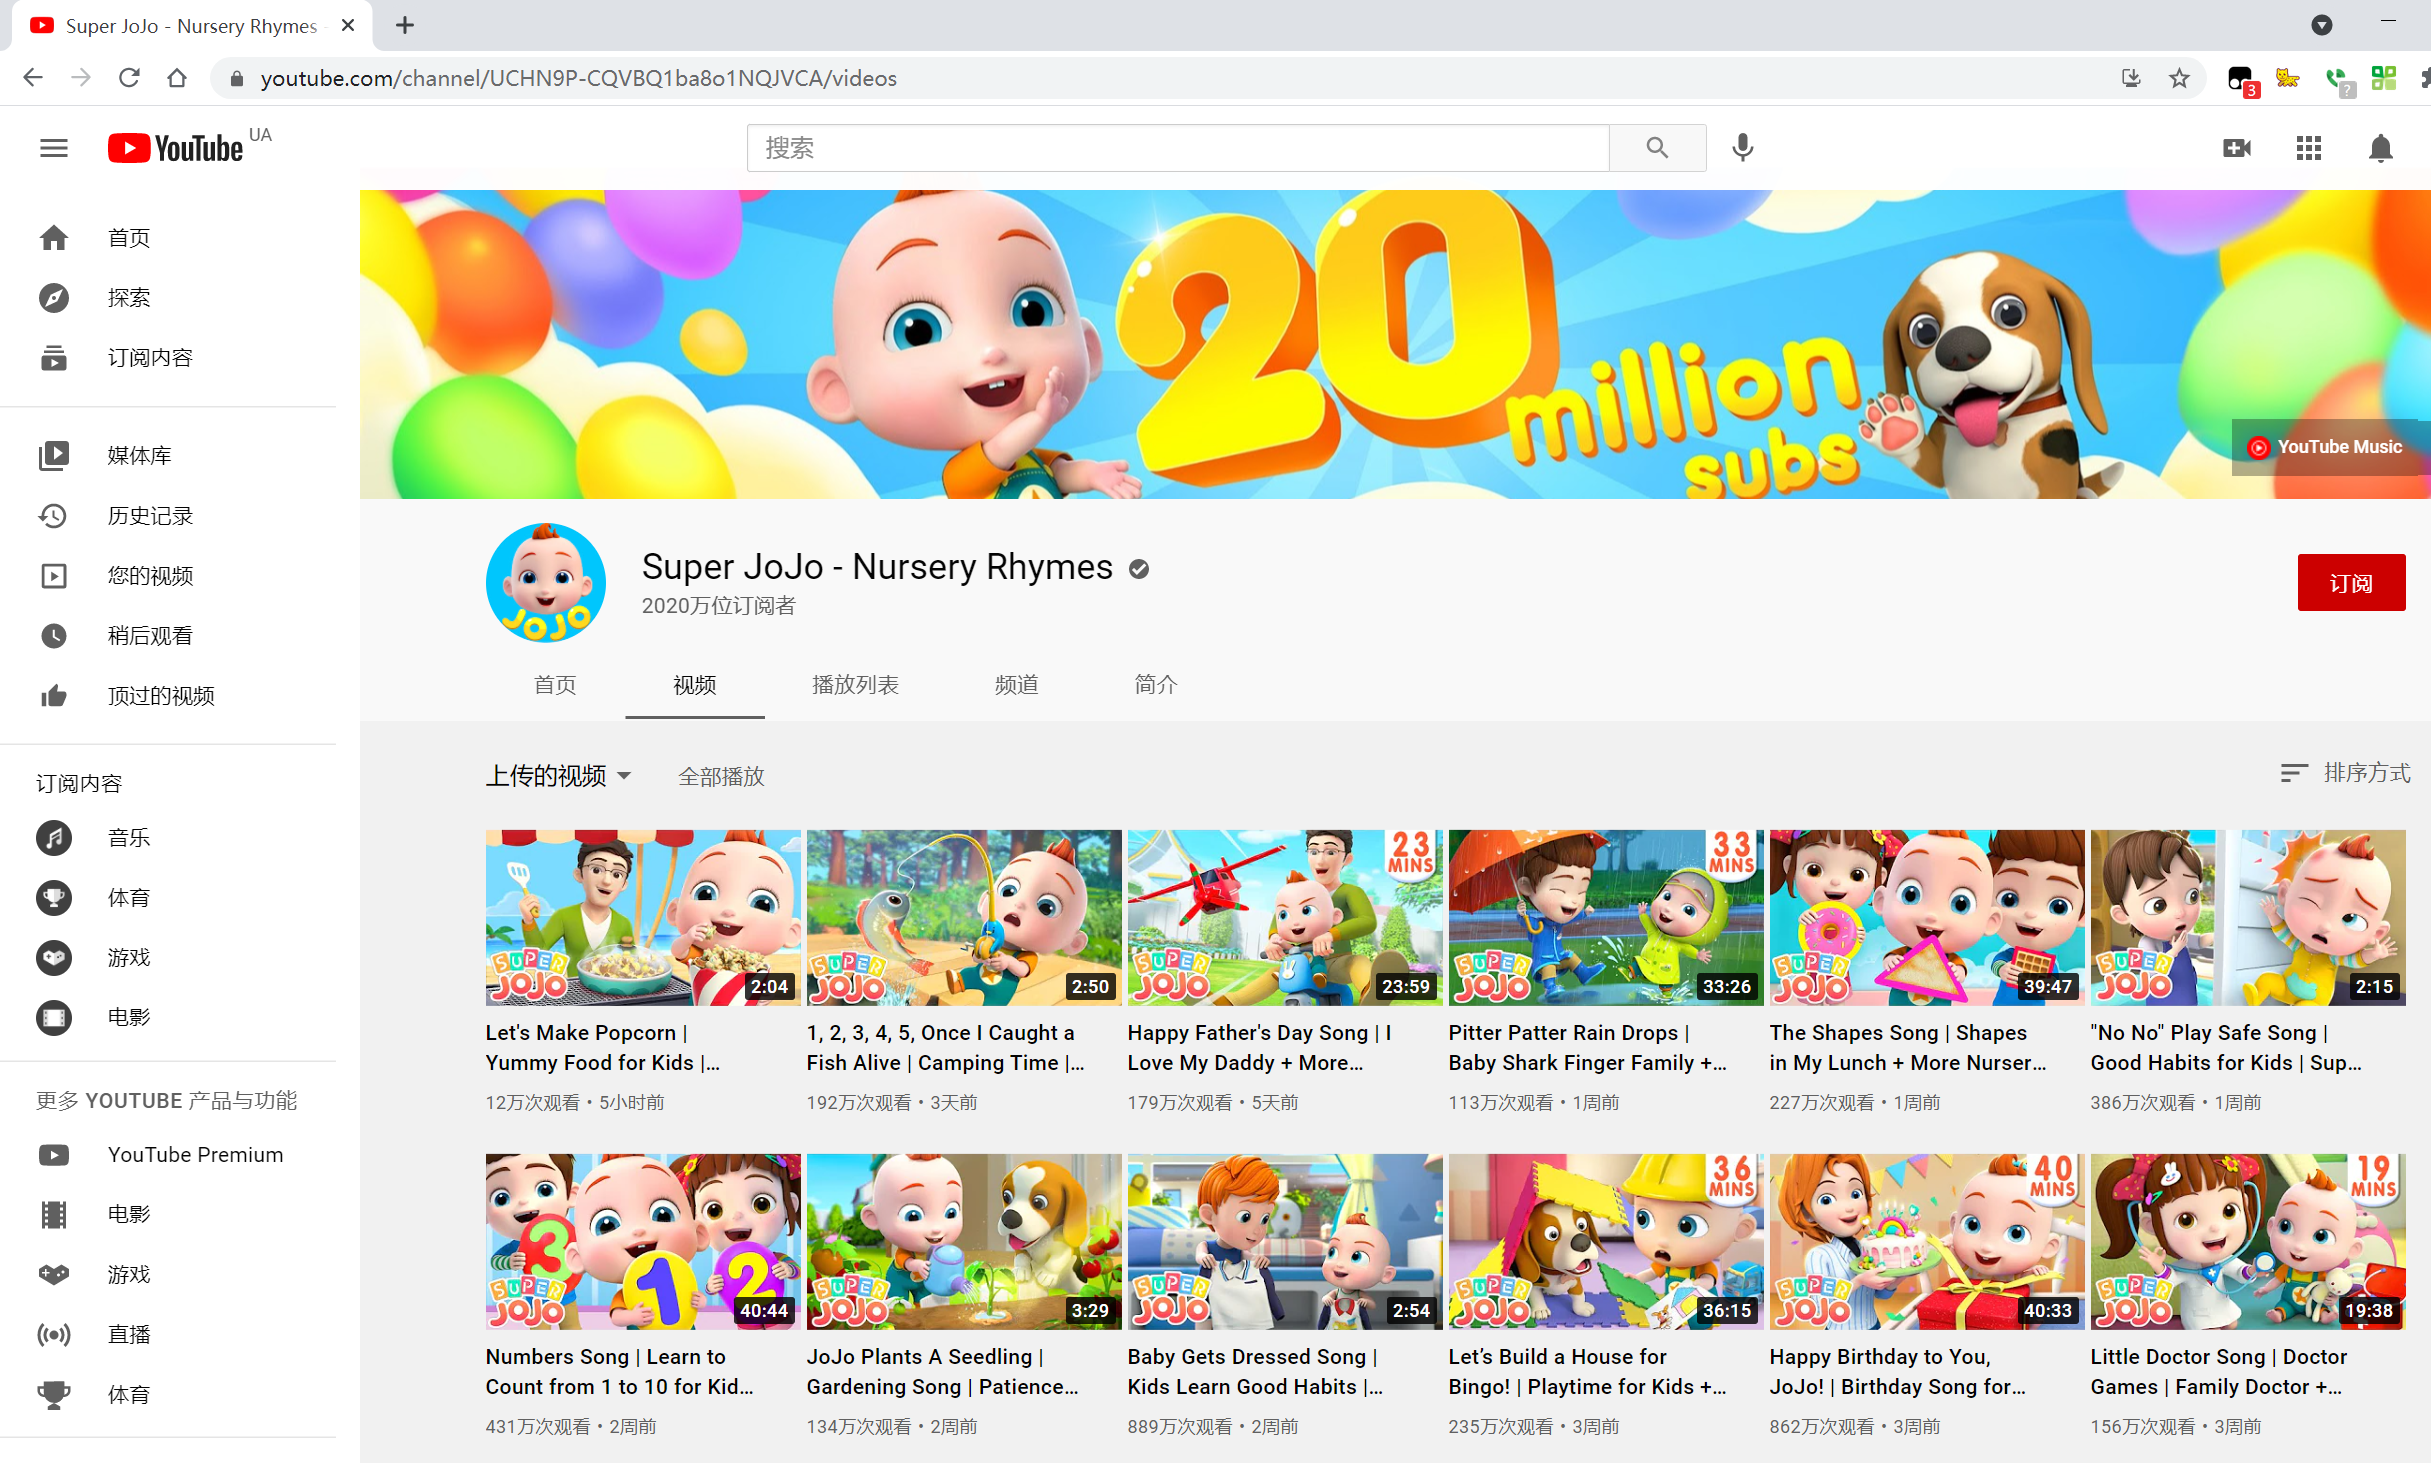Open the Pitter Patter Rain Drops title

click(1587, 1047)
